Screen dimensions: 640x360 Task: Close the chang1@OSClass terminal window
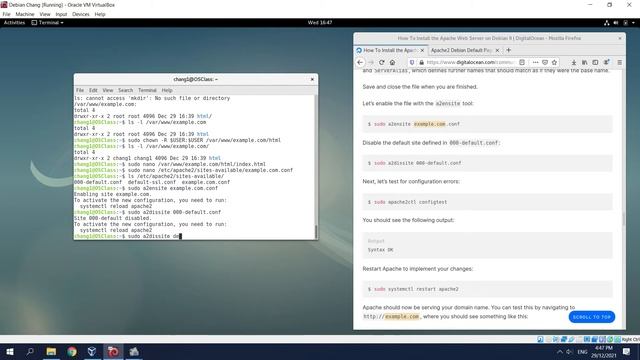(312, 79)
